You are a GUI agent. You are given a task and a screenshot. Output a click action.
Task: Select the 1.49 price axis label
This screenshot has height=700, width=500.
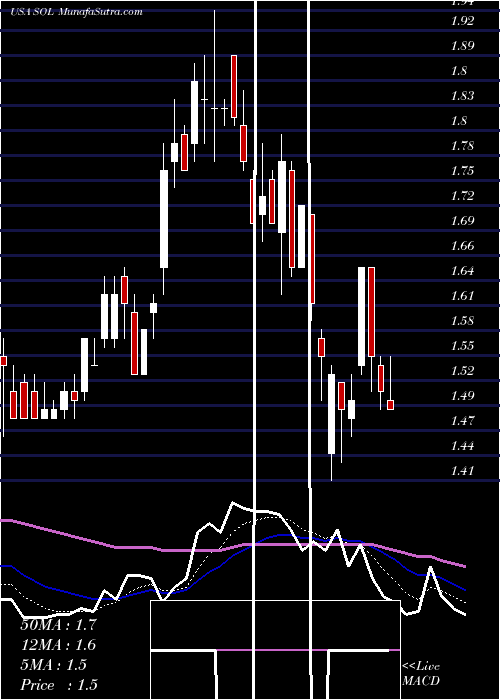[465, 396]
